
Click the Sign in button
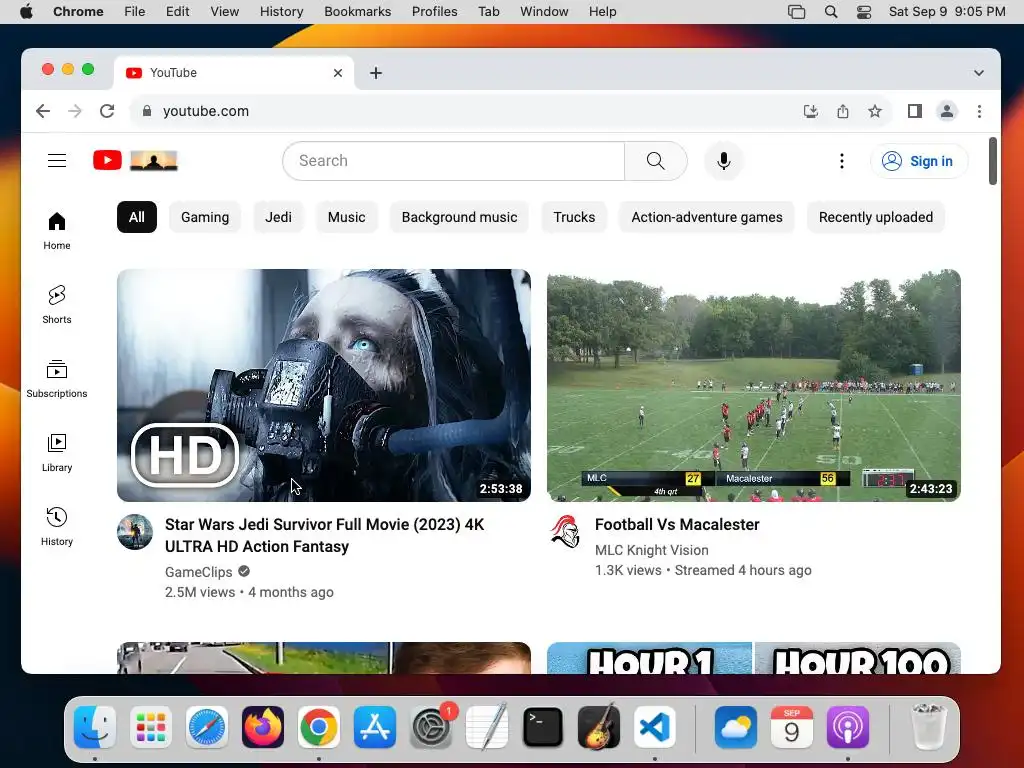click(919, 161)
